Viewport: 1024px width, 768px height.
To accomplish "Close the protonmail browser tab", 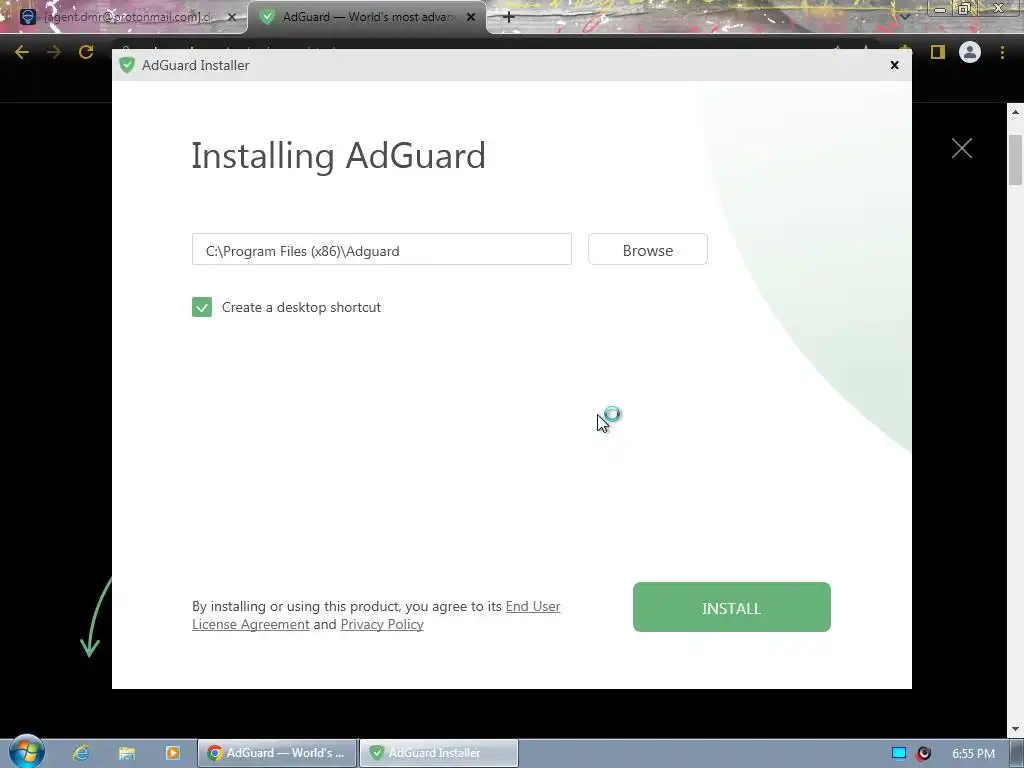I will (x=231, y=17).
